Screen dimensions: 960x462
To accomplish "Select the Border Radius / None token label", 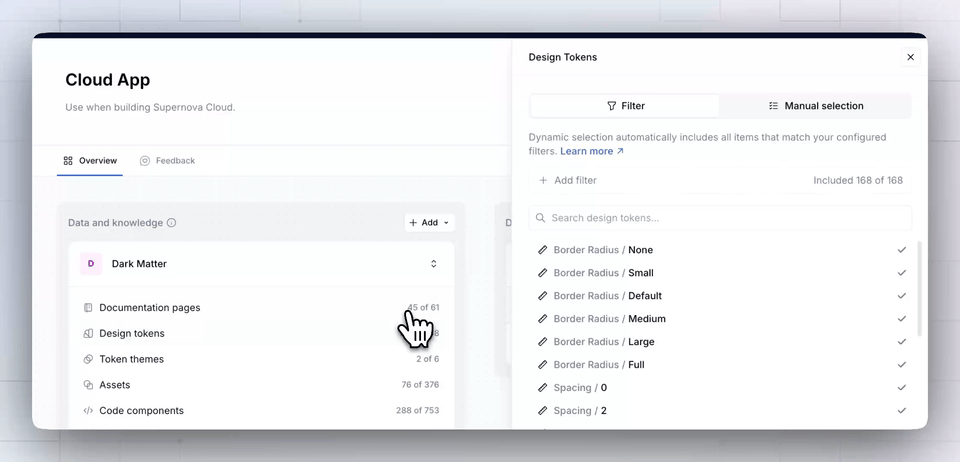I will pos(603,250).
